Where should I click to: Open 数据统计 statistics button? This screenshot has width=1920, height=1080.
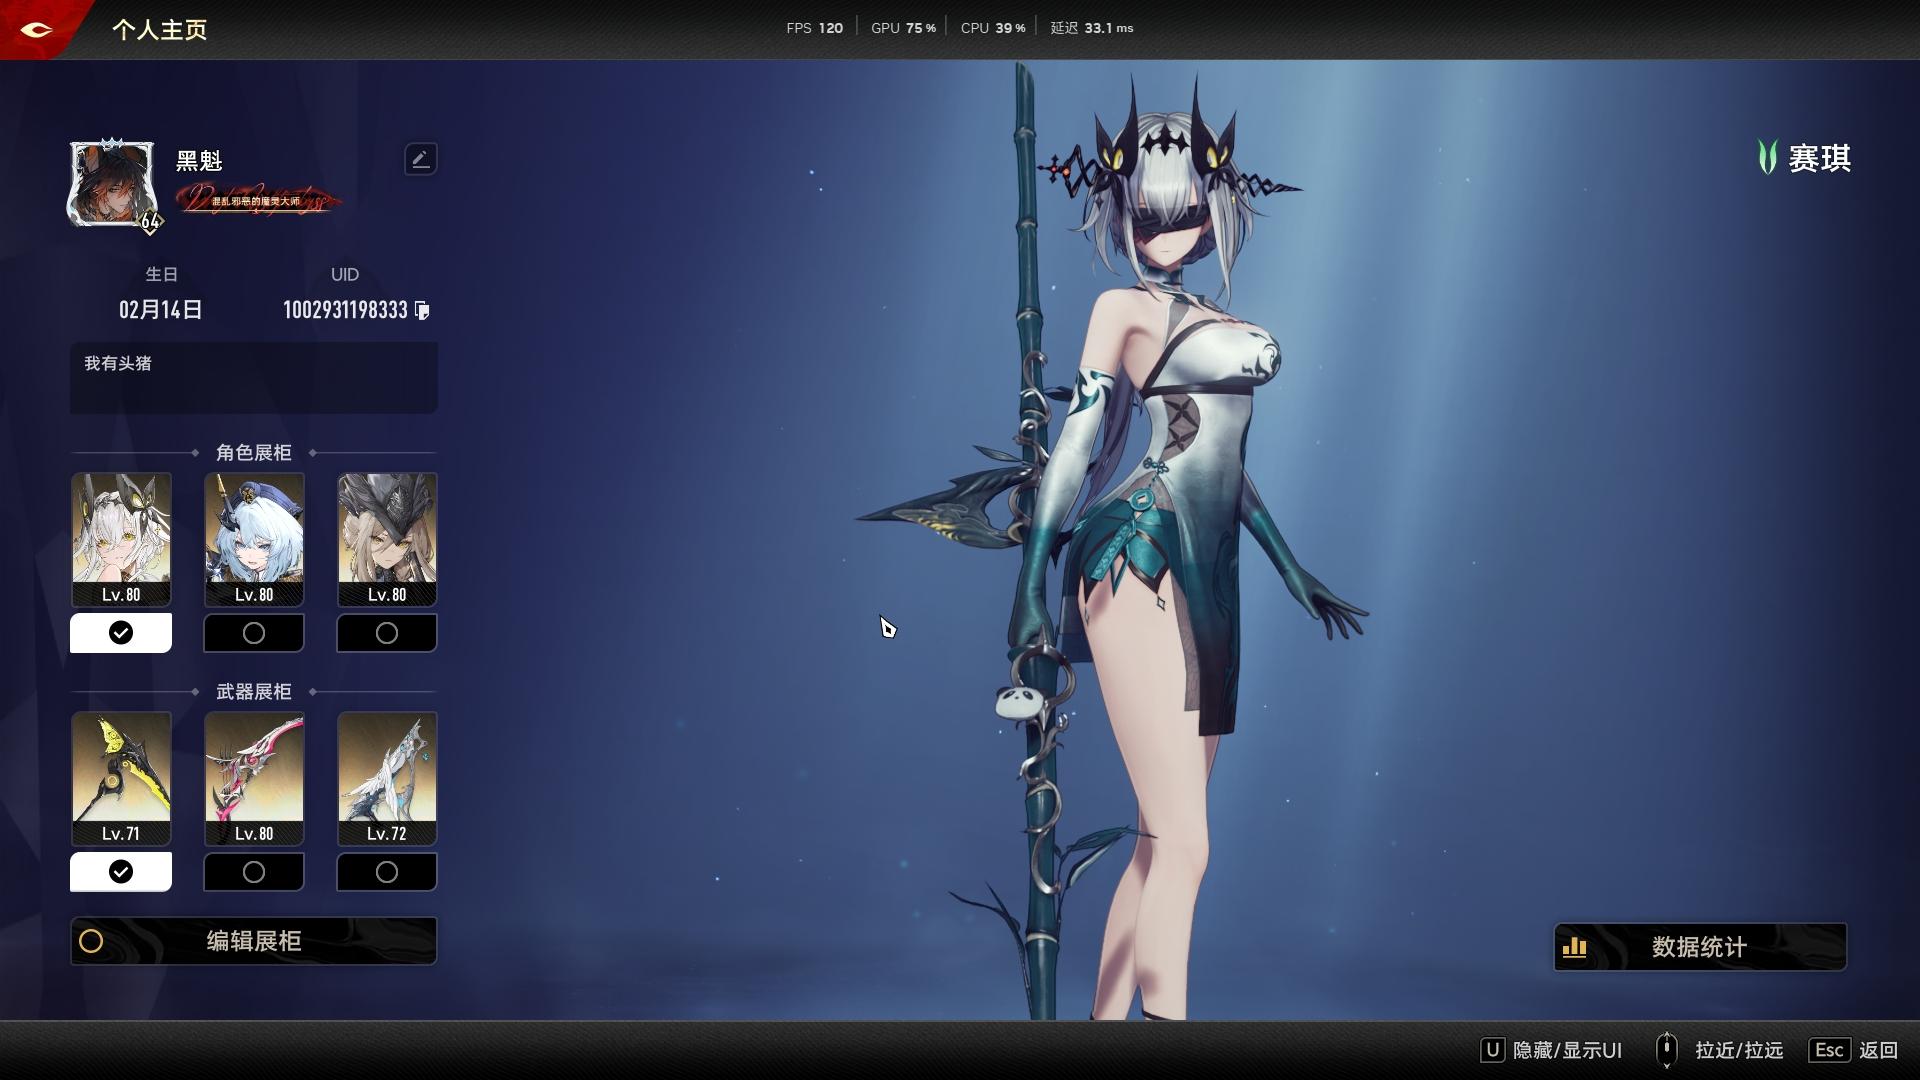coord(1699,947)
